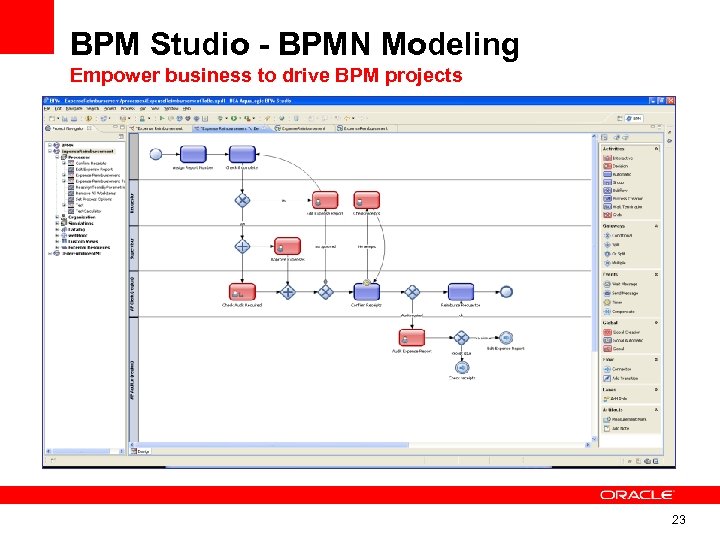Open the Edit menu

(58, 109)
